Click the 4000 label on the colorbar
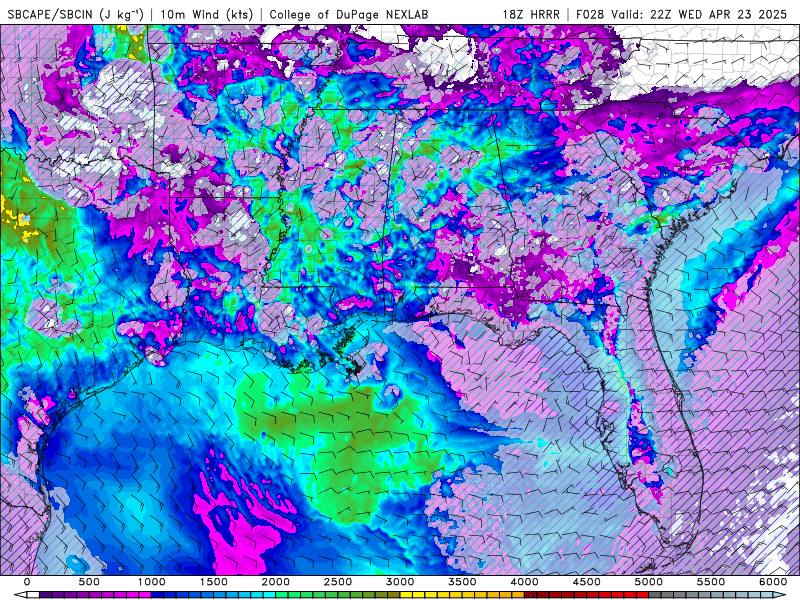The height and width of the screenshot is (600, 800). click(x=524, y=582)
